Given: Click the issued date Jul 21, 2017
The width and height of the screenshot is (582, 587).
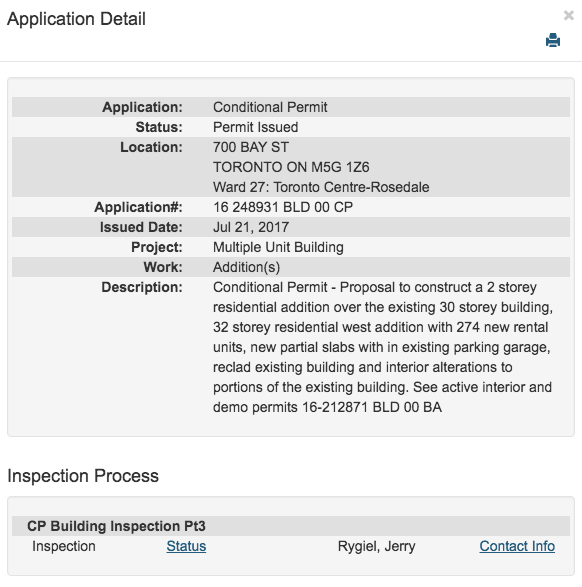Looking at the screenshot, I should pos(251,227).
